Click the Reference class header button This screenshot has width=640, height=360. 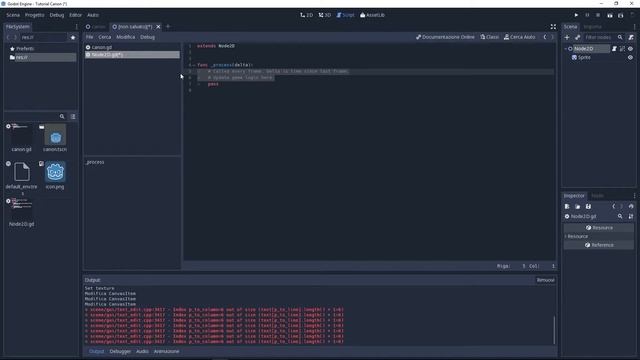coord(599,245)
